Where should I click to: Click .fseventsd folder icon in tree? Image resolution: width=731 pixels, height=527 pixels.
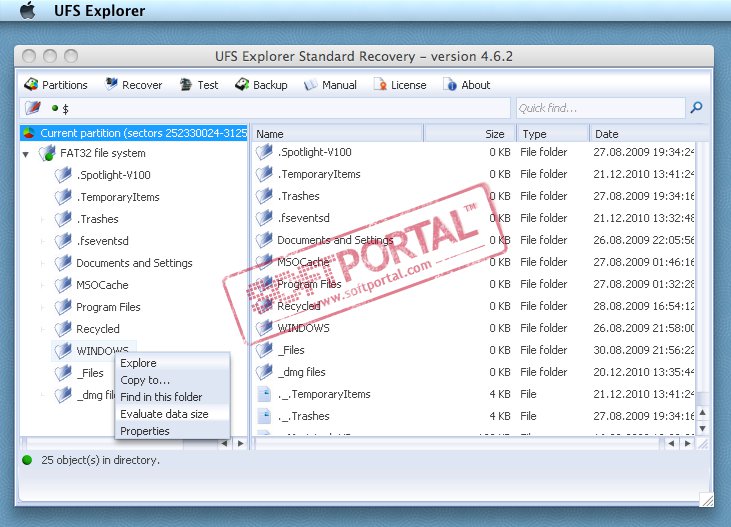click(x=63, y=241)
